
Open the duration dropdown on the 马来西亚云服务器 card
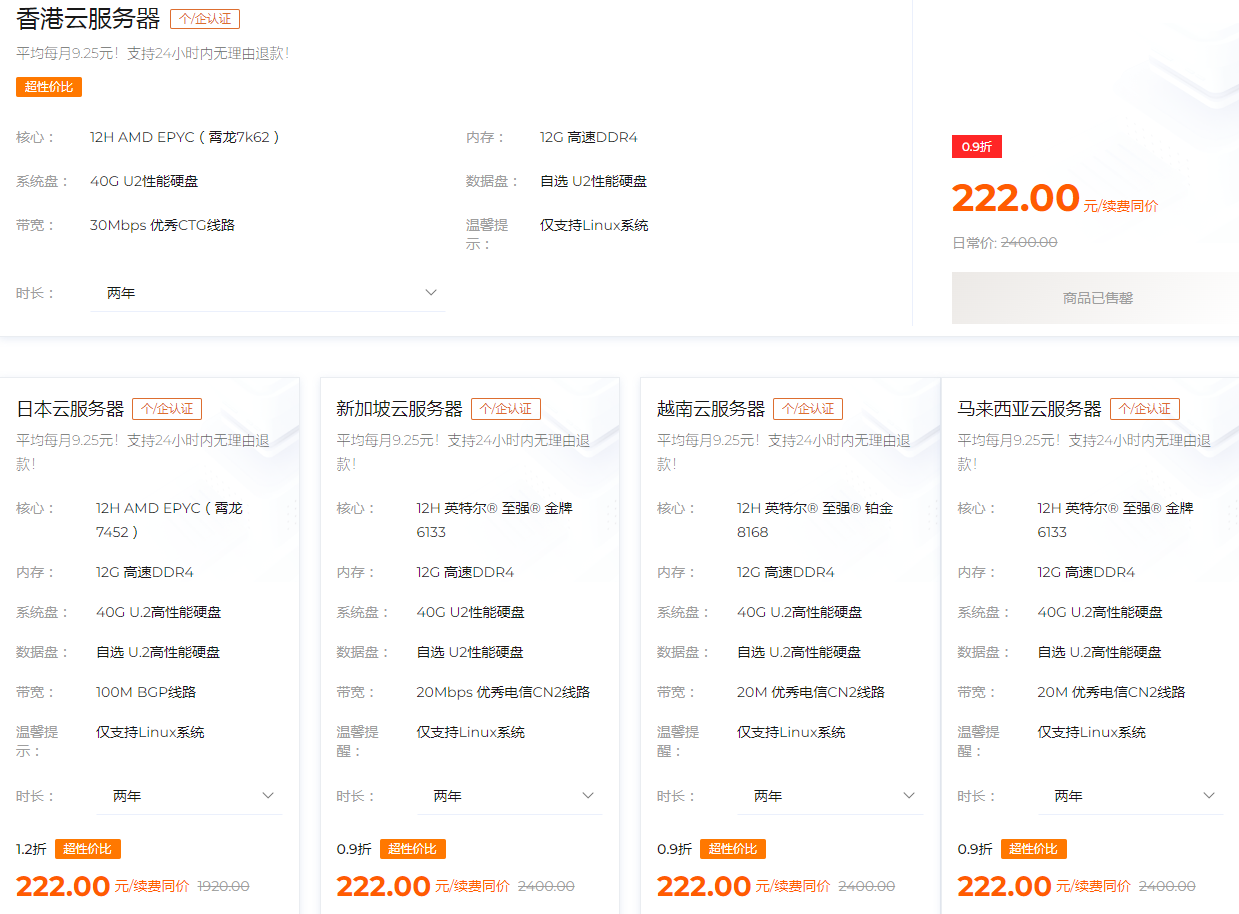[1130, 795]
